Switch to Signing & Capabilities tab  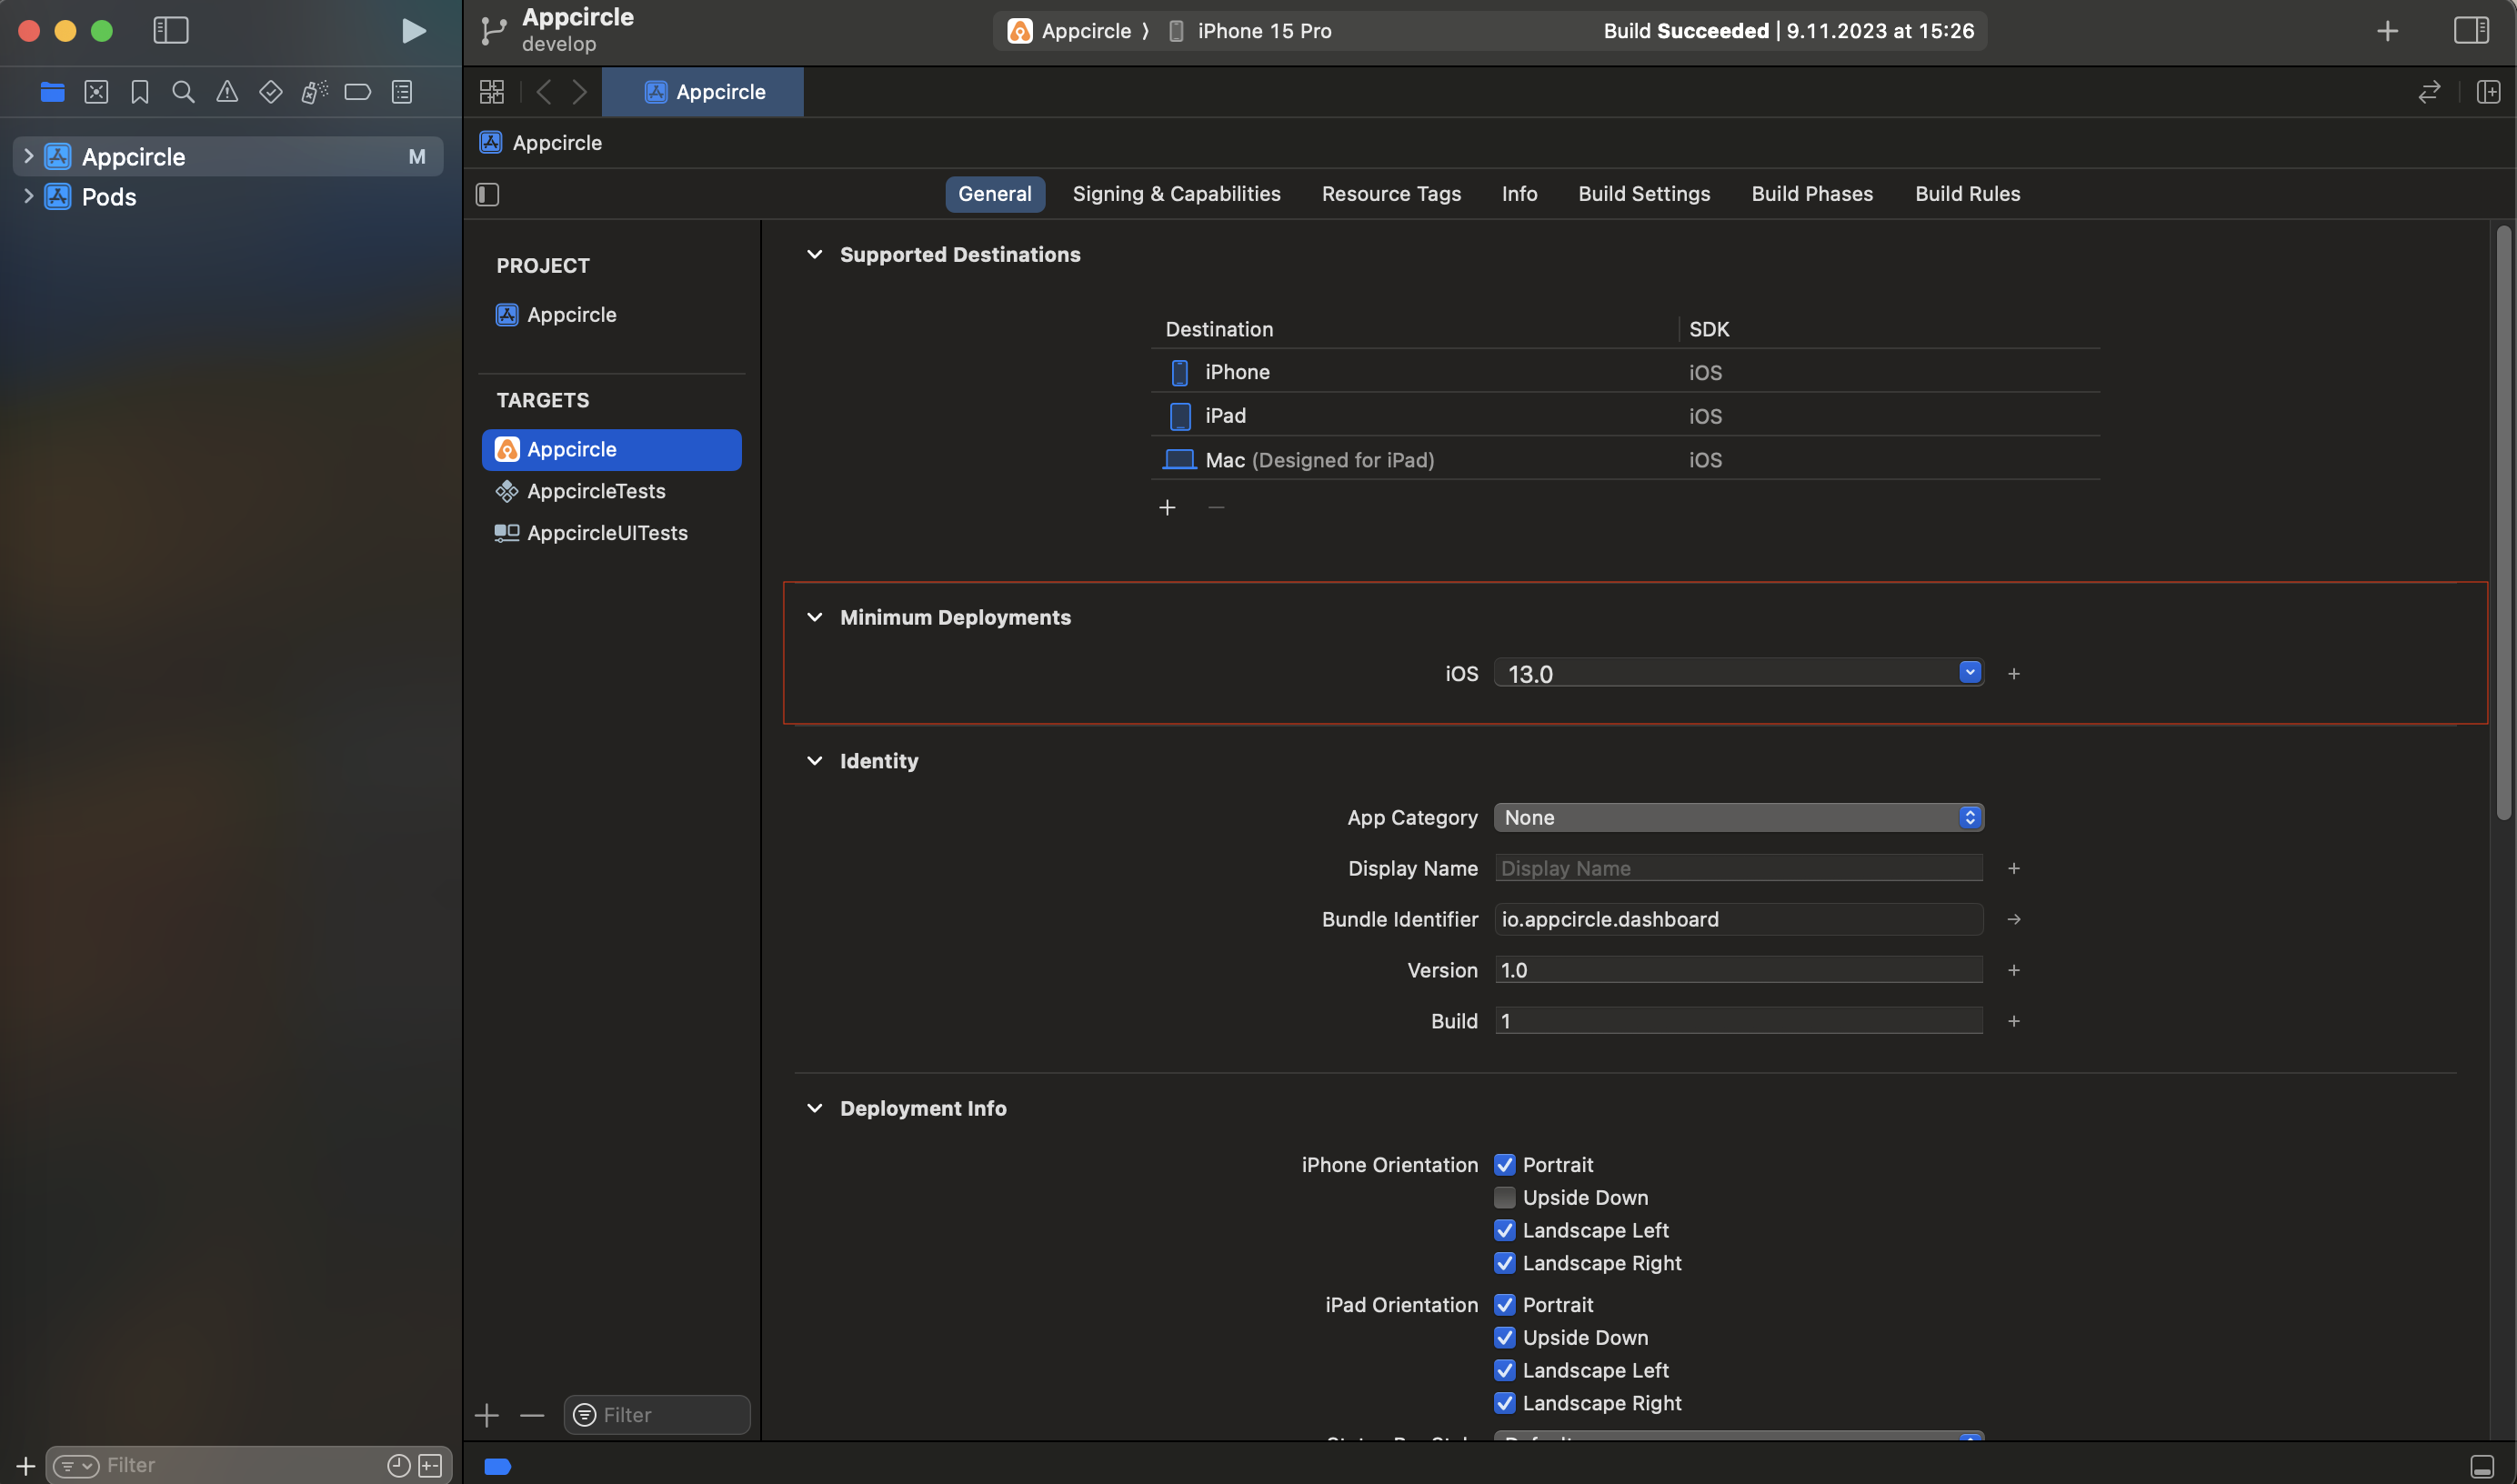pos(1176,194)
